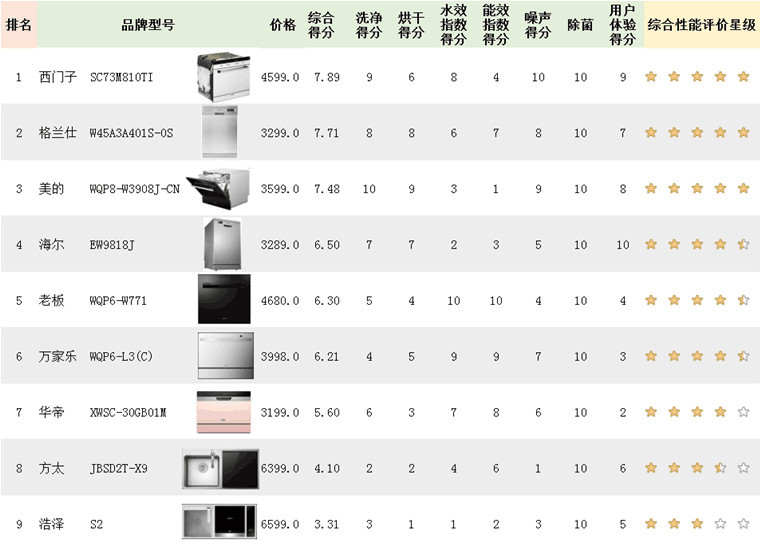Select model number S2

point(96,524)
